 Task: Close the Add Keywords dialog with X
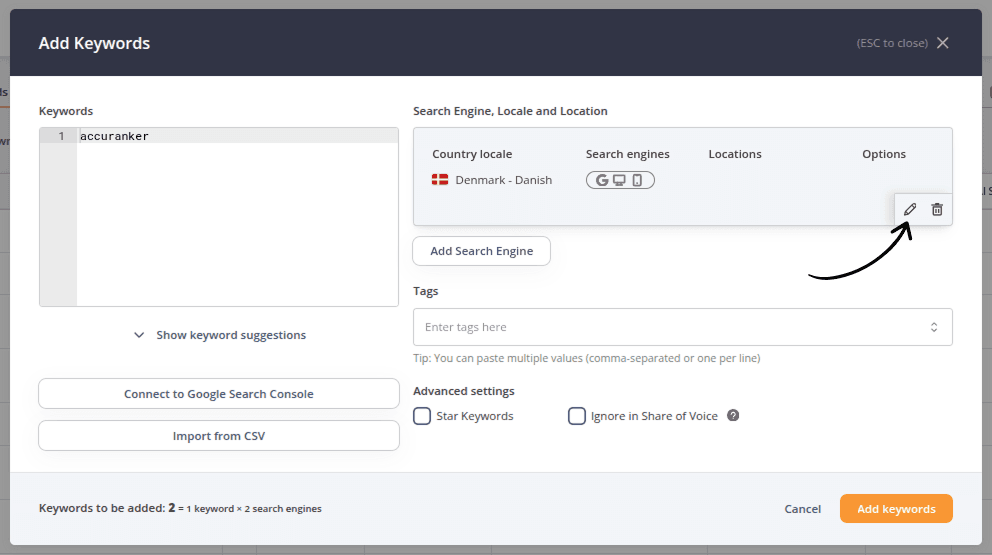[x=943, y=43]
